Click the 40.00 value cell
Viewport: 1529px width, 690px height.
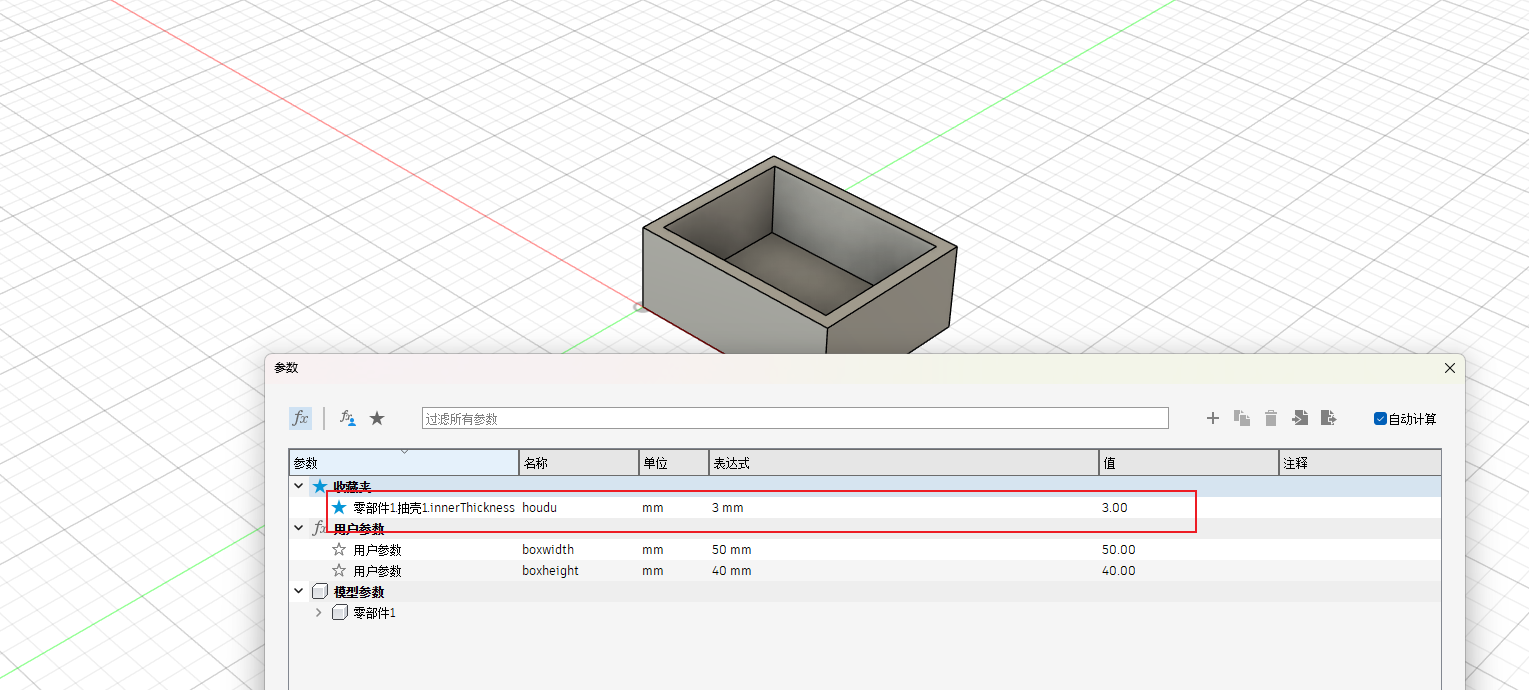[1118, 571]
